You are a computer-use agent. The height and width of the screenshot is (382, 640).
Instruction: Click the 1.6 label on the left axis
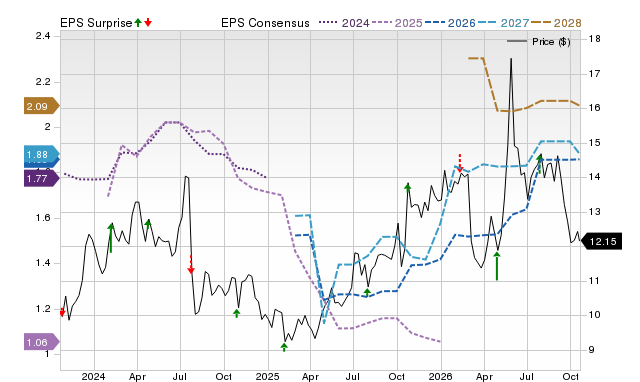(43, 218)
